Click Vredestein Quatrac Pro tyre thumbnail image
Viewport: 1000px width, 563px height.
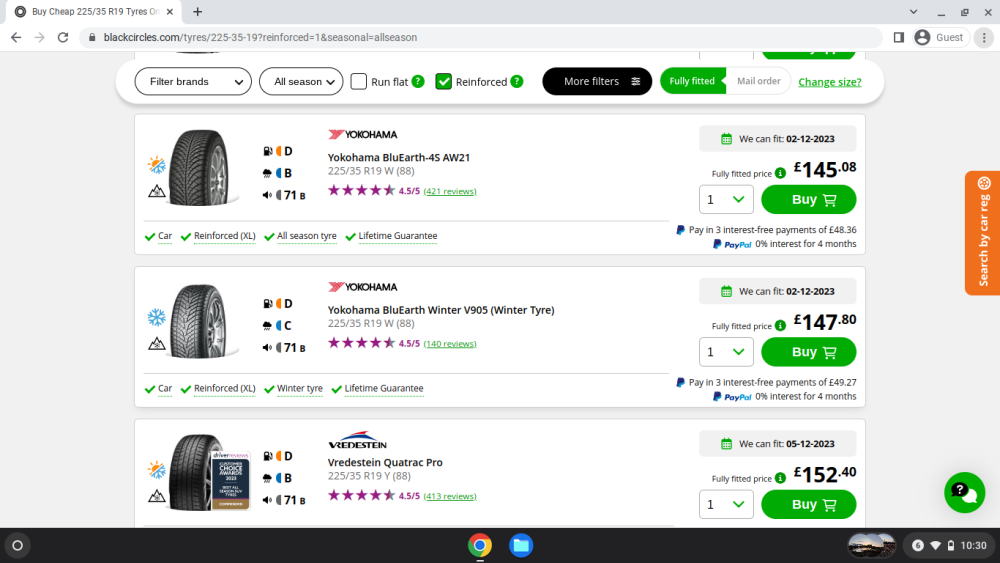pos(207,472)
